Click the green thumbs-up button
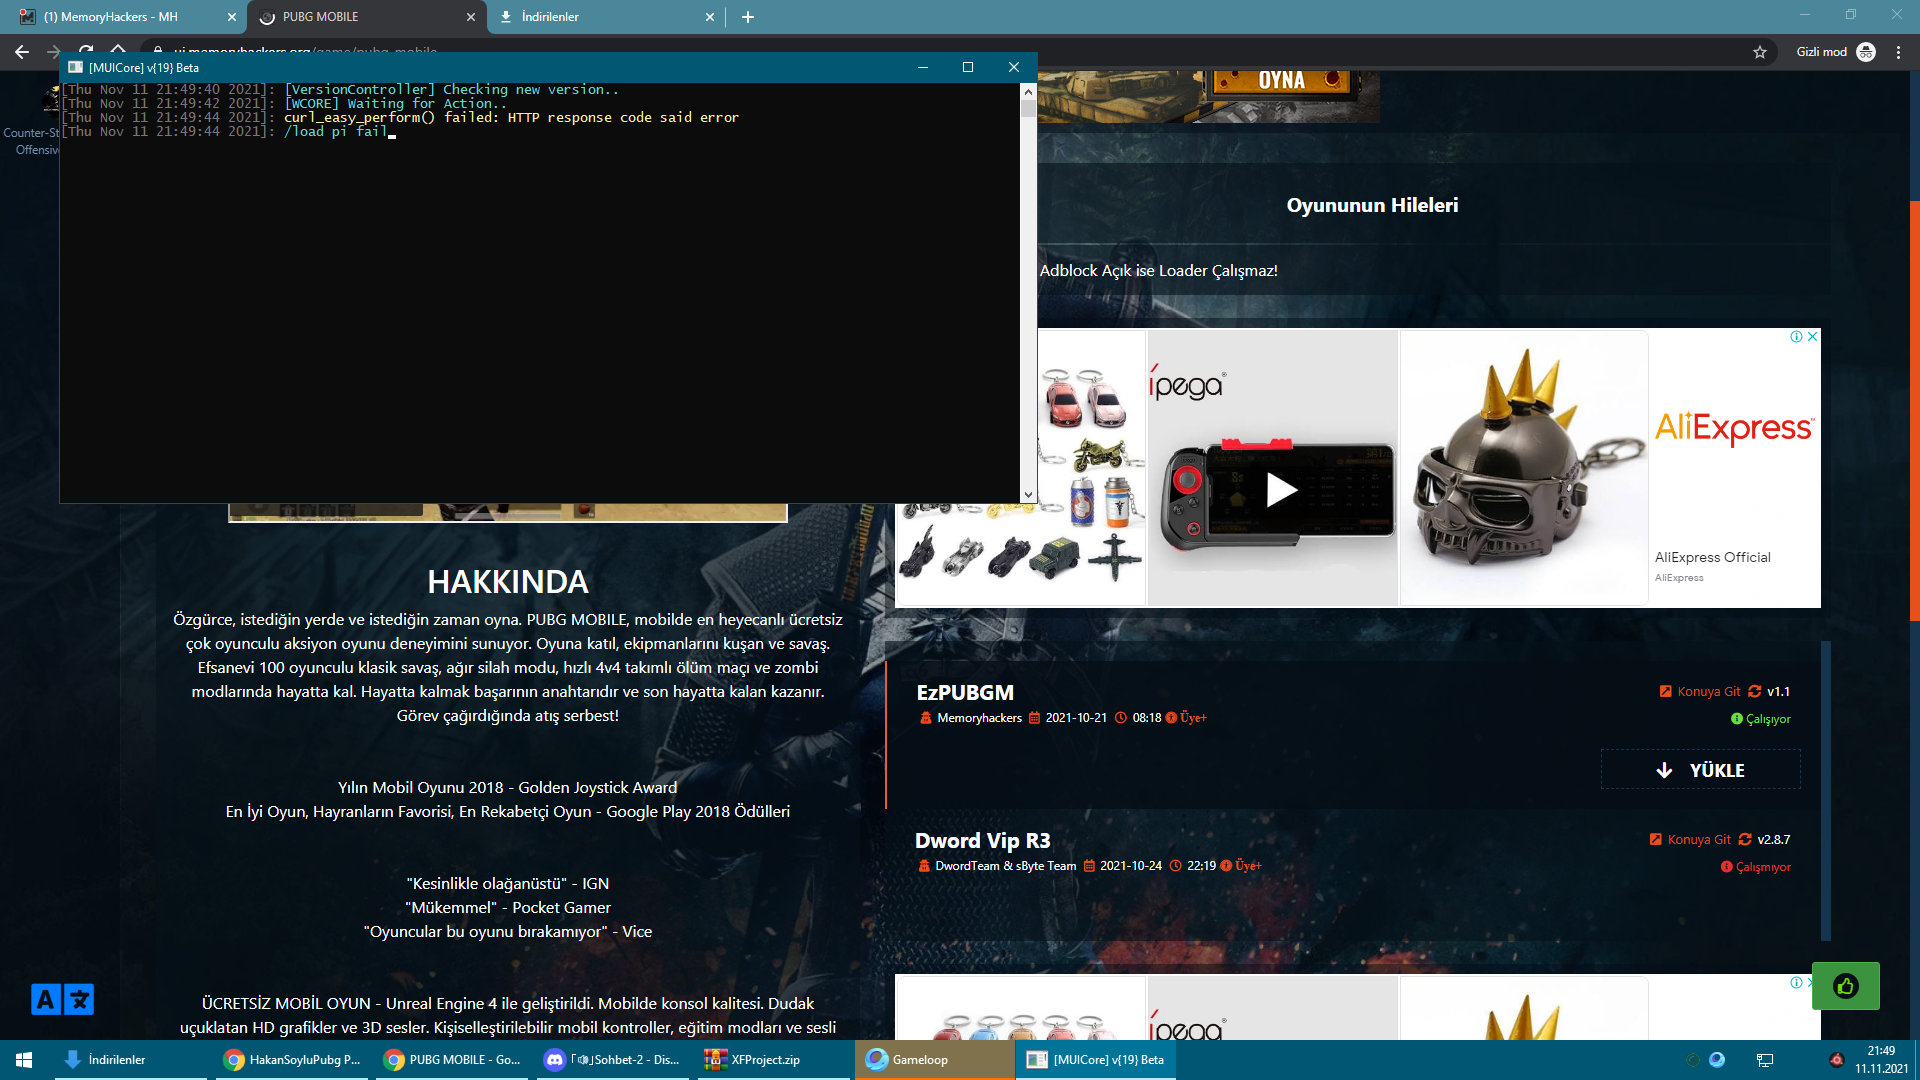This screenshot has height=1080, width=1920. point(1845,986)
